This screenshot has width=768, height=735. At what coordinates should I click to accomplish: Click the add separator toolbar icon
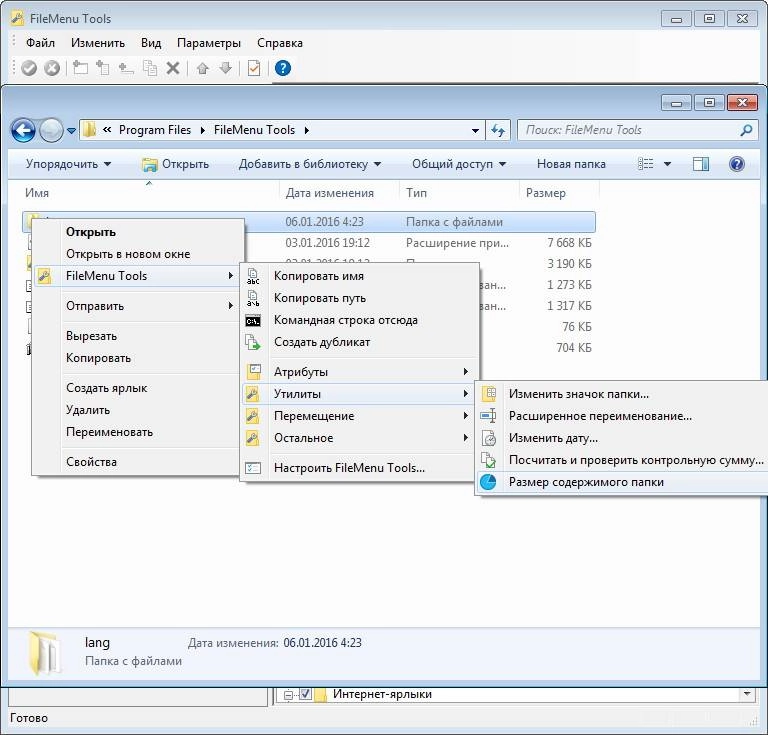tap(126, 68)
